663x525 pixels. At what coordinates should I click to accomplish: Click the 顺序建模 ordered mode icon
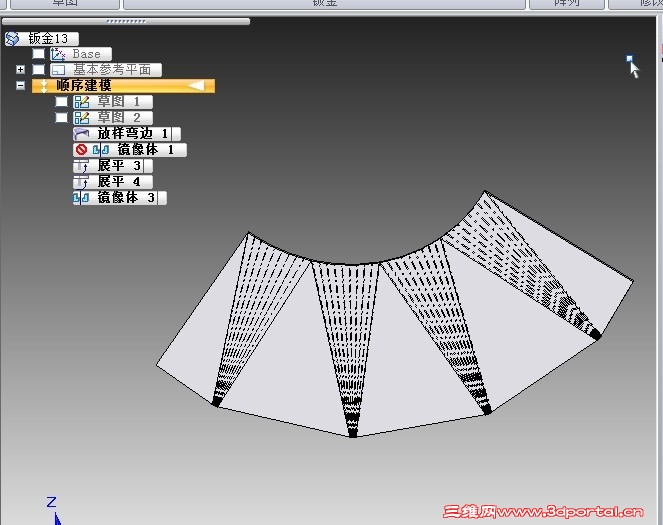point(44,86)
